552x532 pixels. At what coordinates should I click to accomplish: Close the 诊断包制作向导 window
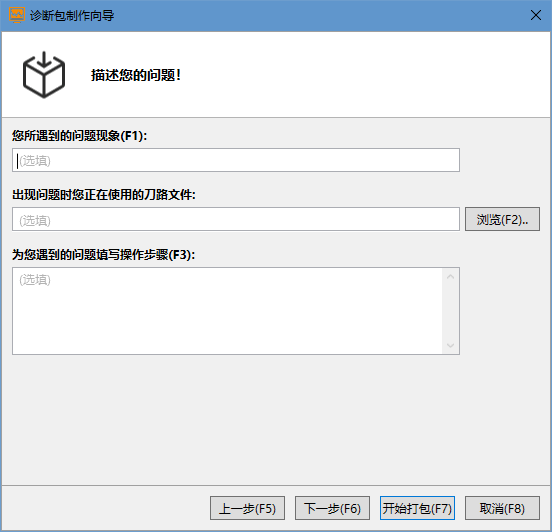coord(536,15)
